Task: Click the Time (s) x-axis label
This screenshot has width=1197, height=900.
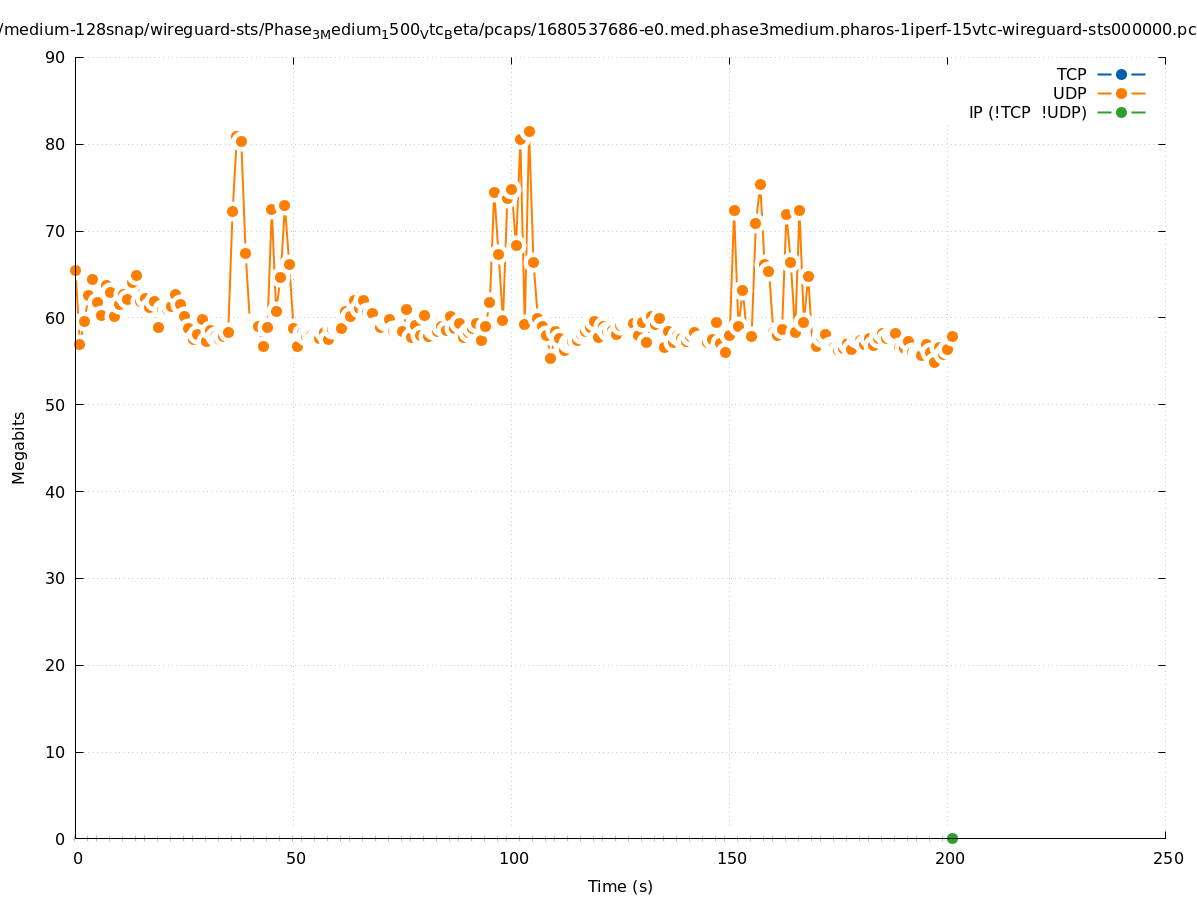Action: (620, 886)
